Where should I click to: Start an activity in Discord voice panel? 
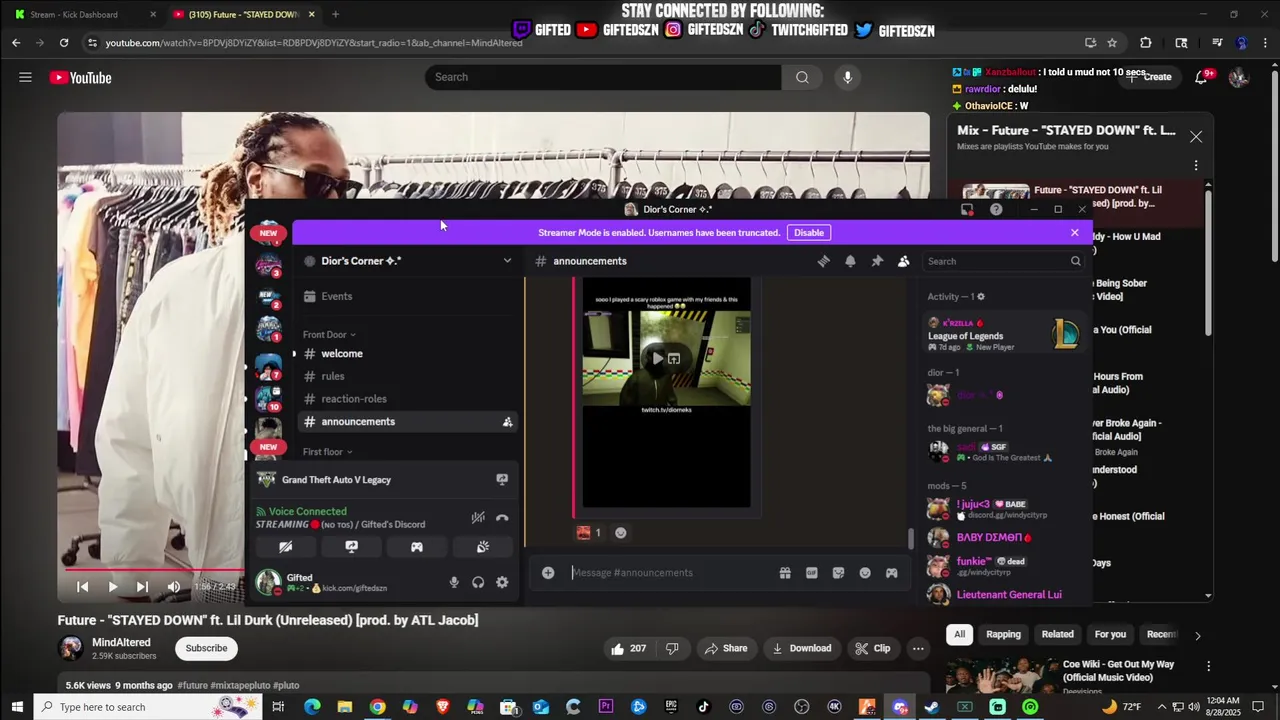tap(417, 547)
